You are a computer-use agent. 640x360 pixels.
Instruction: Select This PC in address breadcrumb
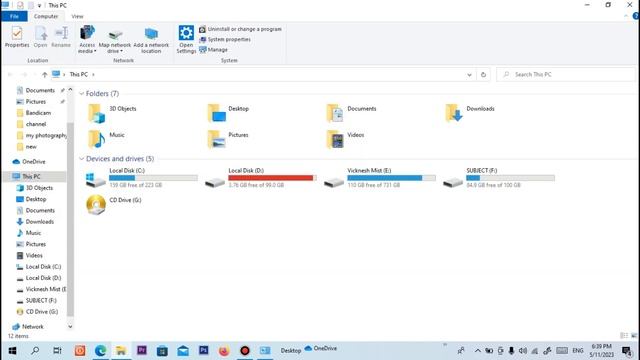(79, 75)
